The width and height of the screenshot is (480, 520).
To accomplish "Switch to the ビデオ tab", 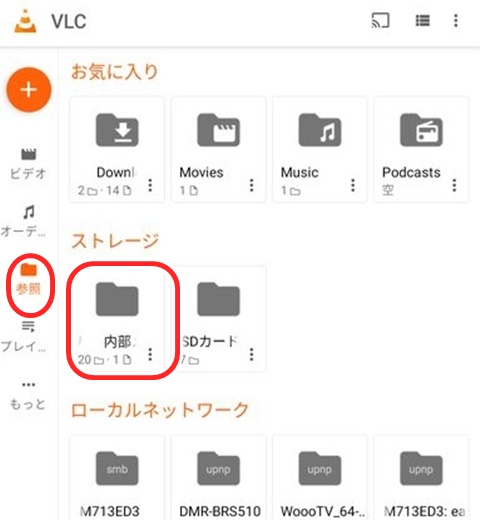I will click(28, 164).
